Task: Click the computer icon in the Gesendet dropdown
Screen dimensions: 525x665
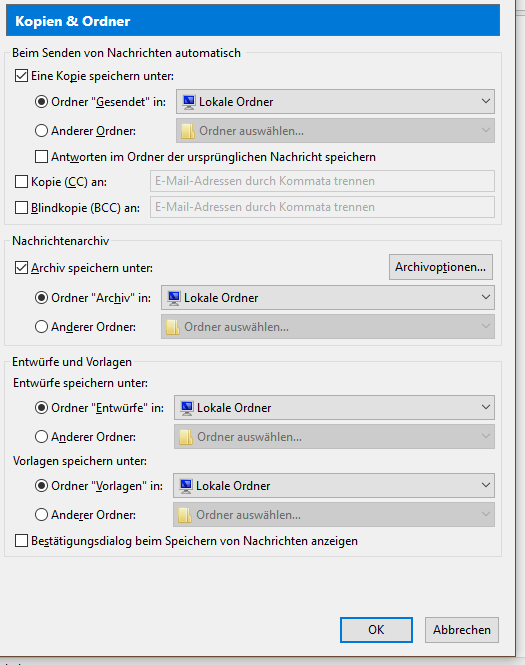Action: pyautogui.click(x=189, y=102)
